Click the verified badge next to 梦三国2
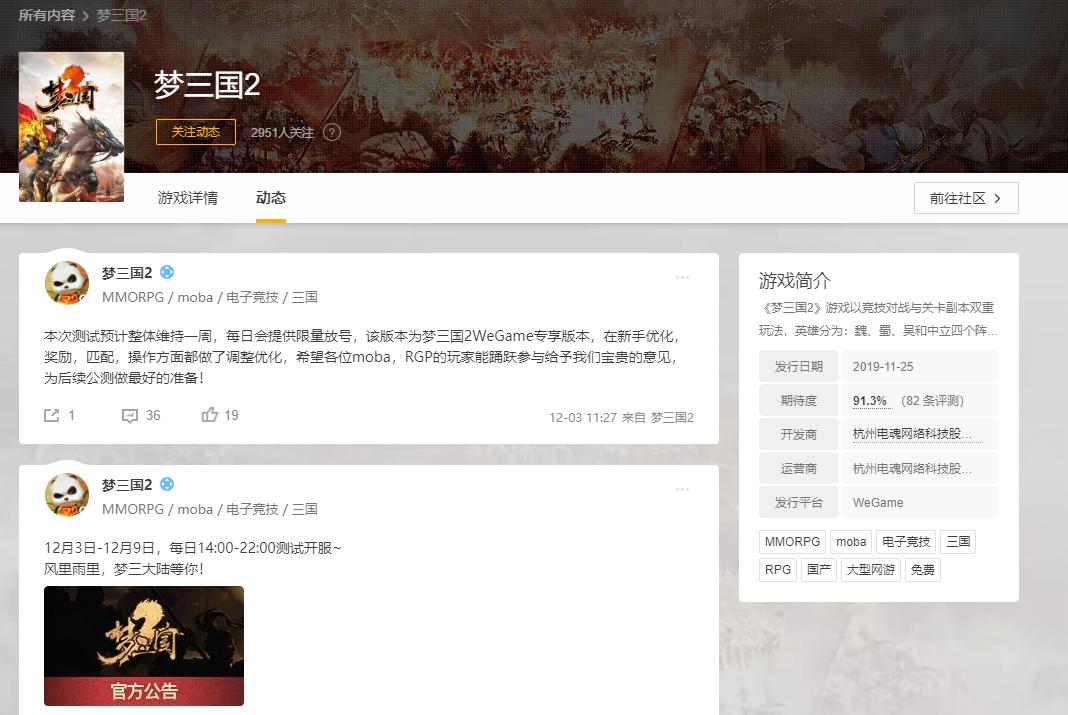Image resolution: width=1068 pixels, height=715 pixels. [x=166, y=271]
